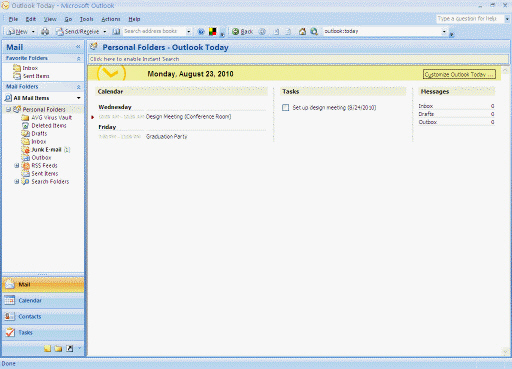Expand the RSS Feeds node
Screen dimensions: 512x369
tap(17, 165)
